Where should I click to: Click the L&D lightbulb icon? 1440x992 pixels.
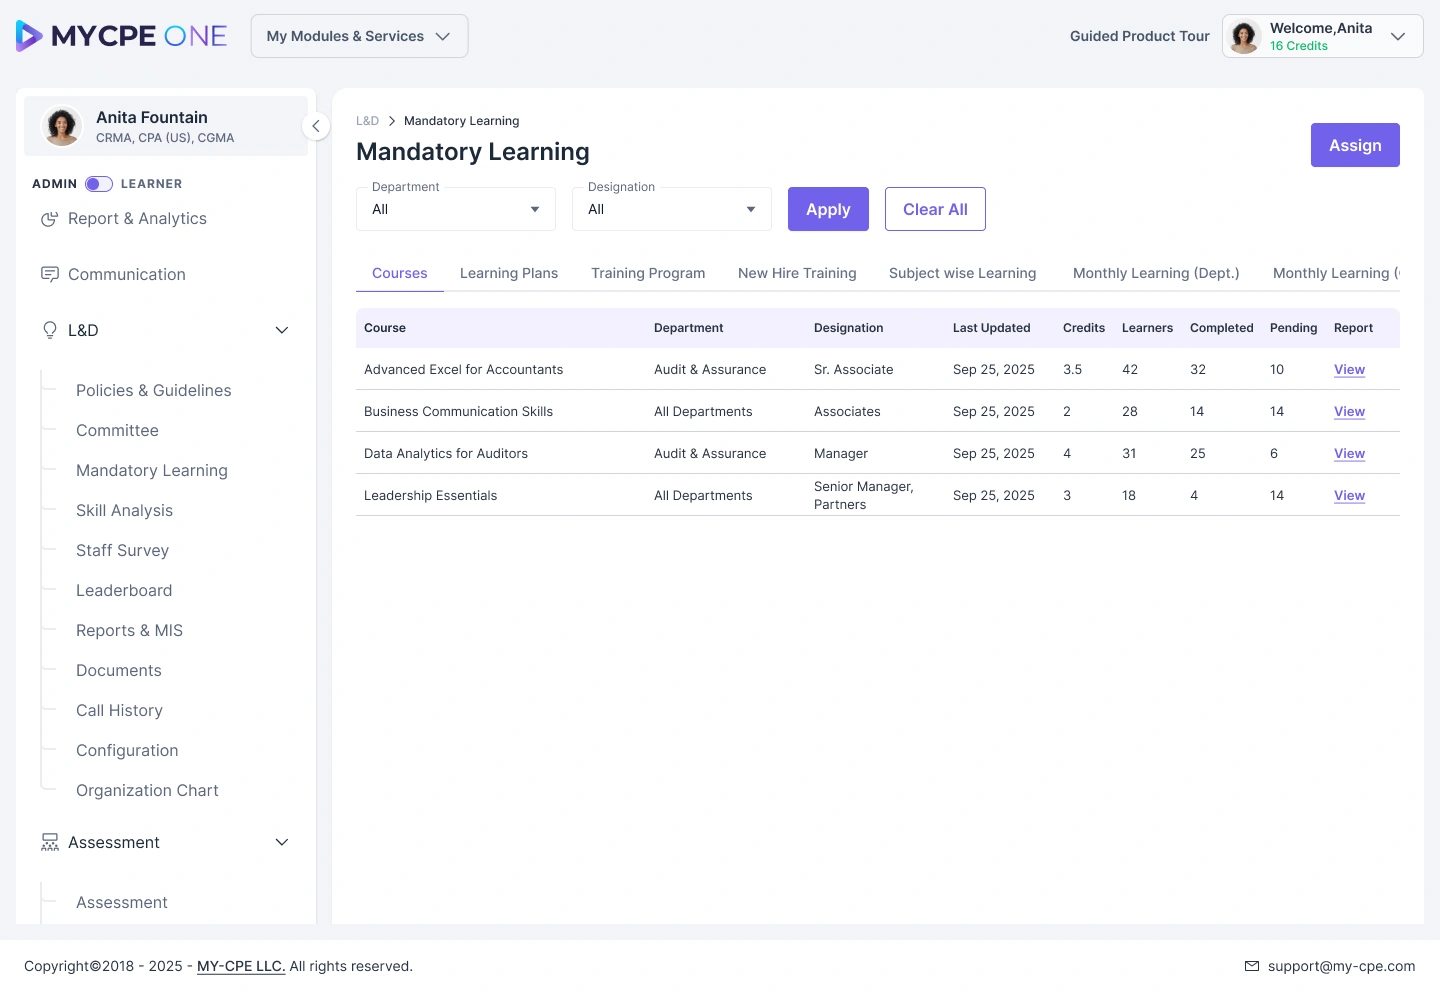[x=49, y=330]
